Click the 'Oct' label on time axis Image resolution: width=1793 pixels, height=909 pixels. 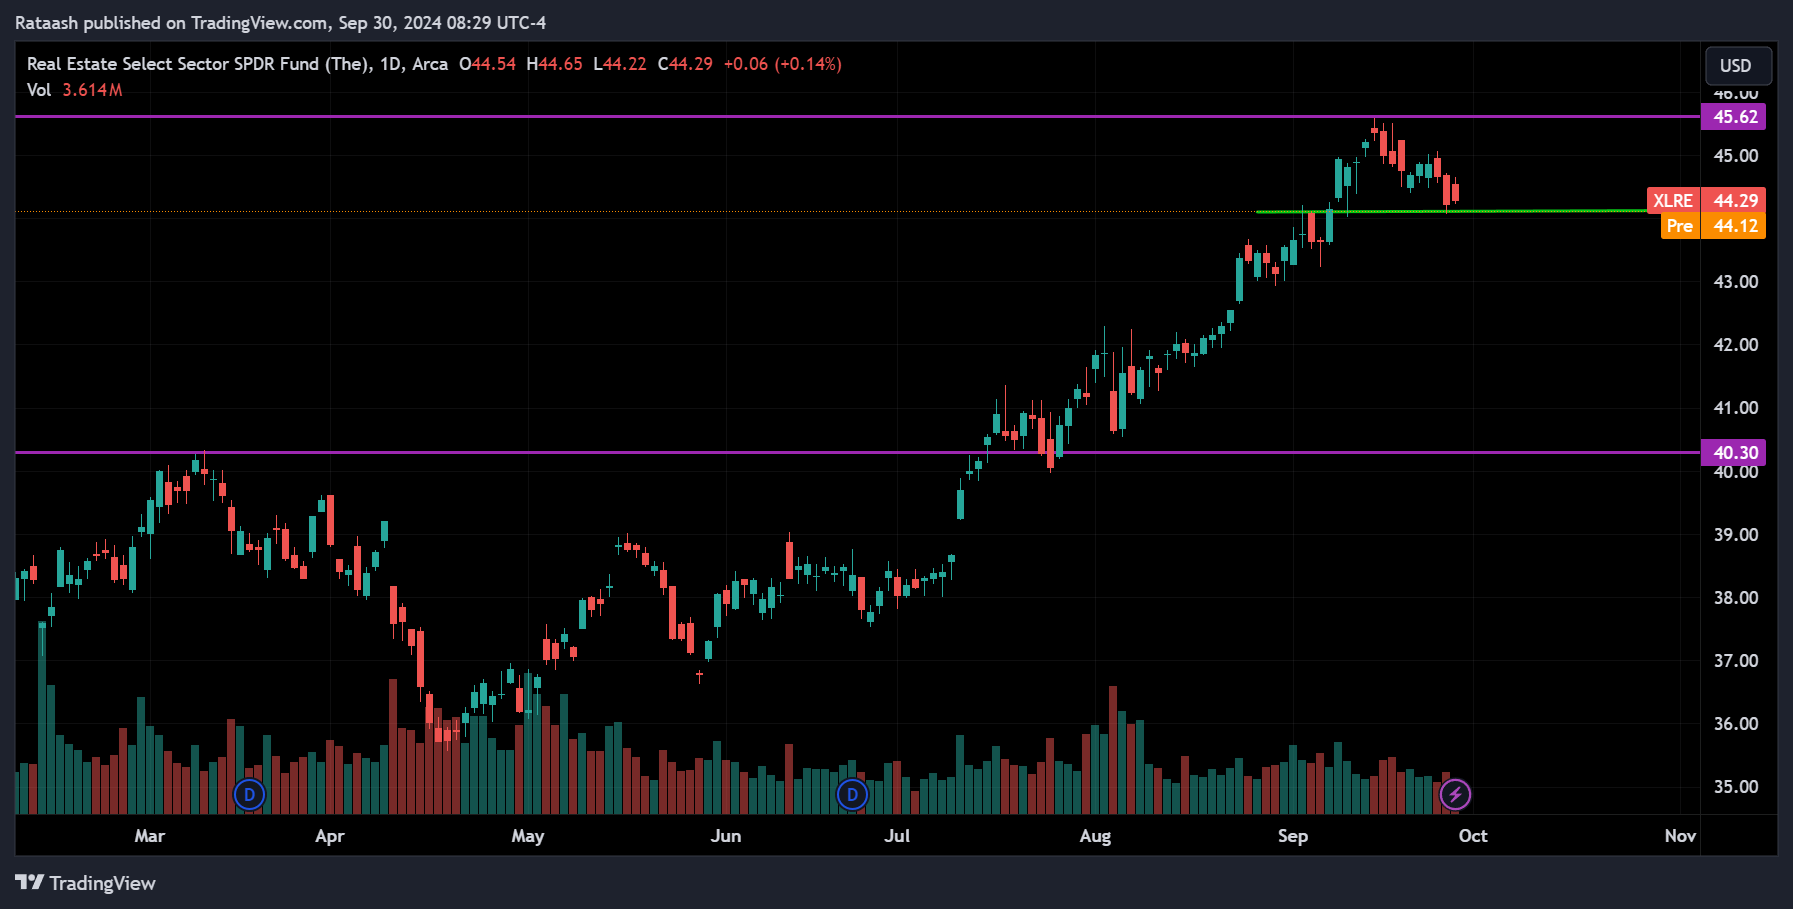(x=1473, y=836)
